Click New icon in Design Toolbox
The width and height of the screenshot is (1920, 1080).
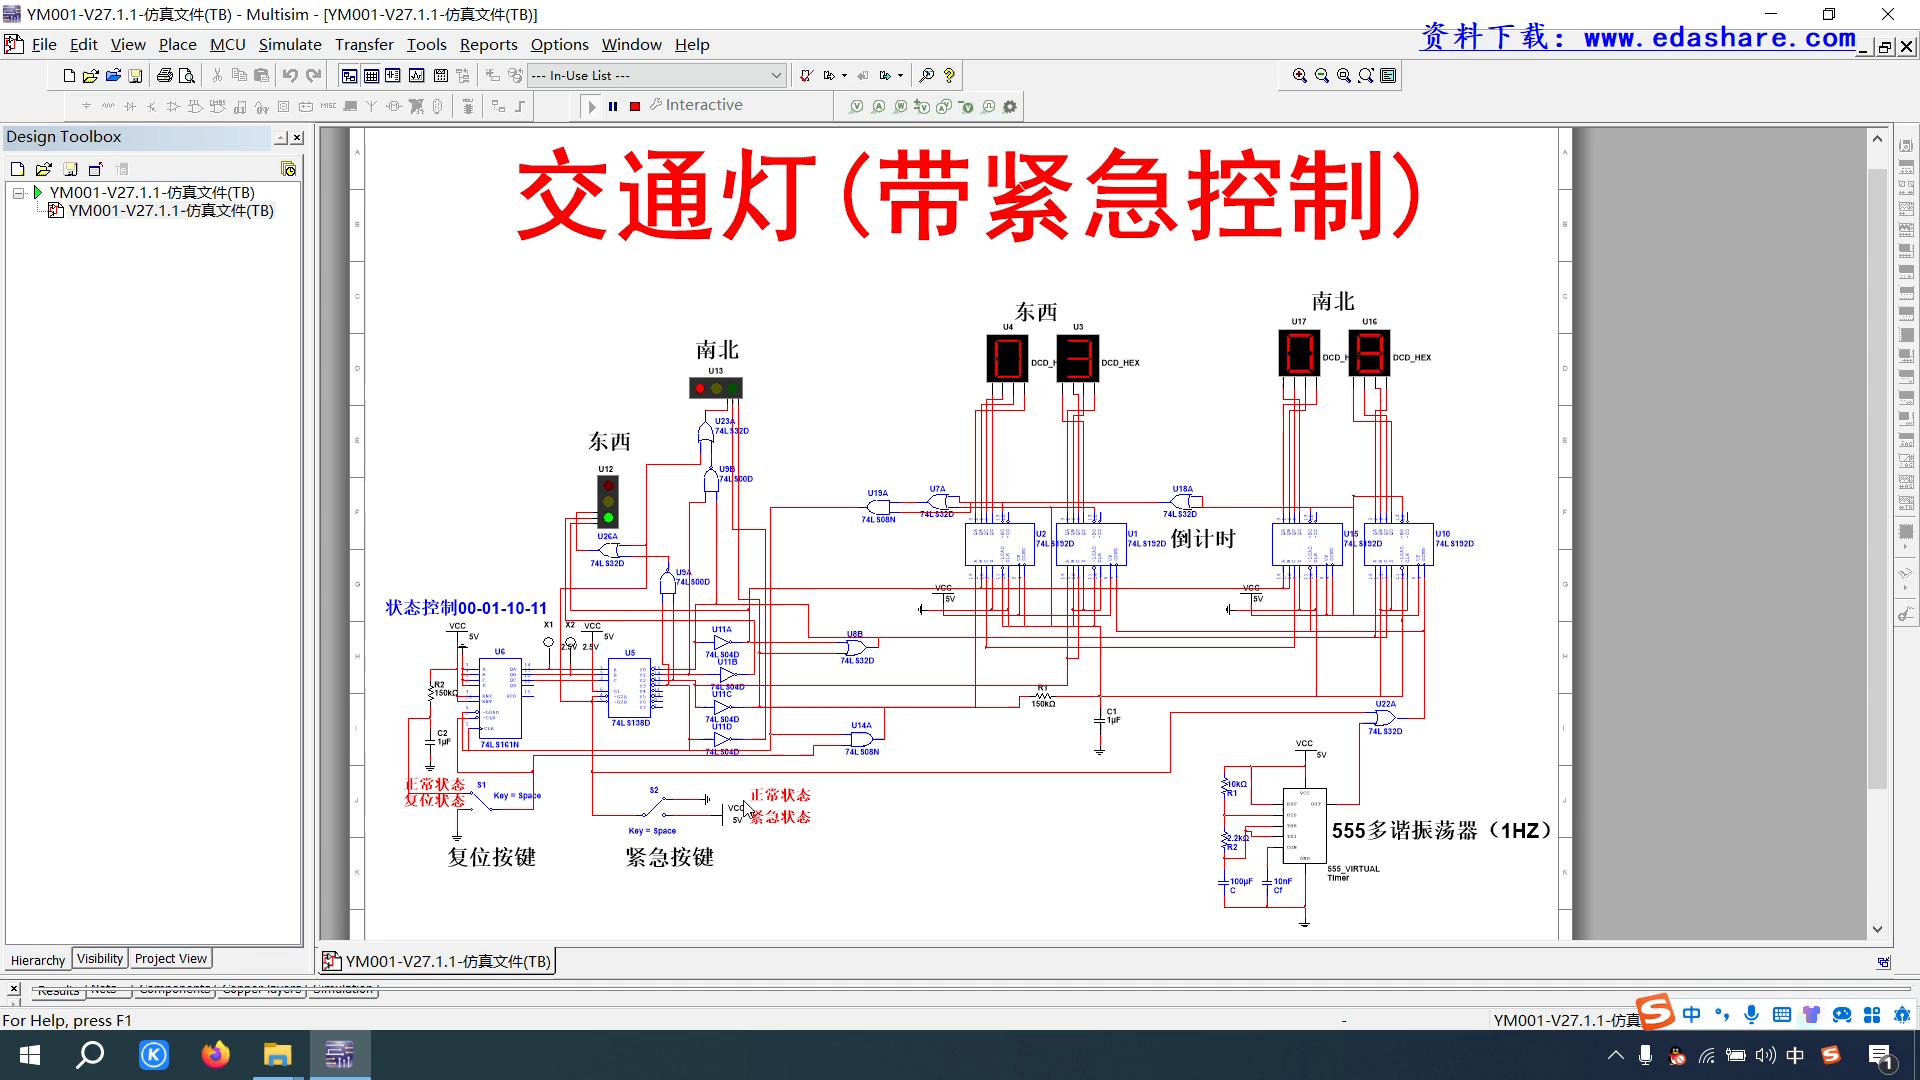[17, 169]
